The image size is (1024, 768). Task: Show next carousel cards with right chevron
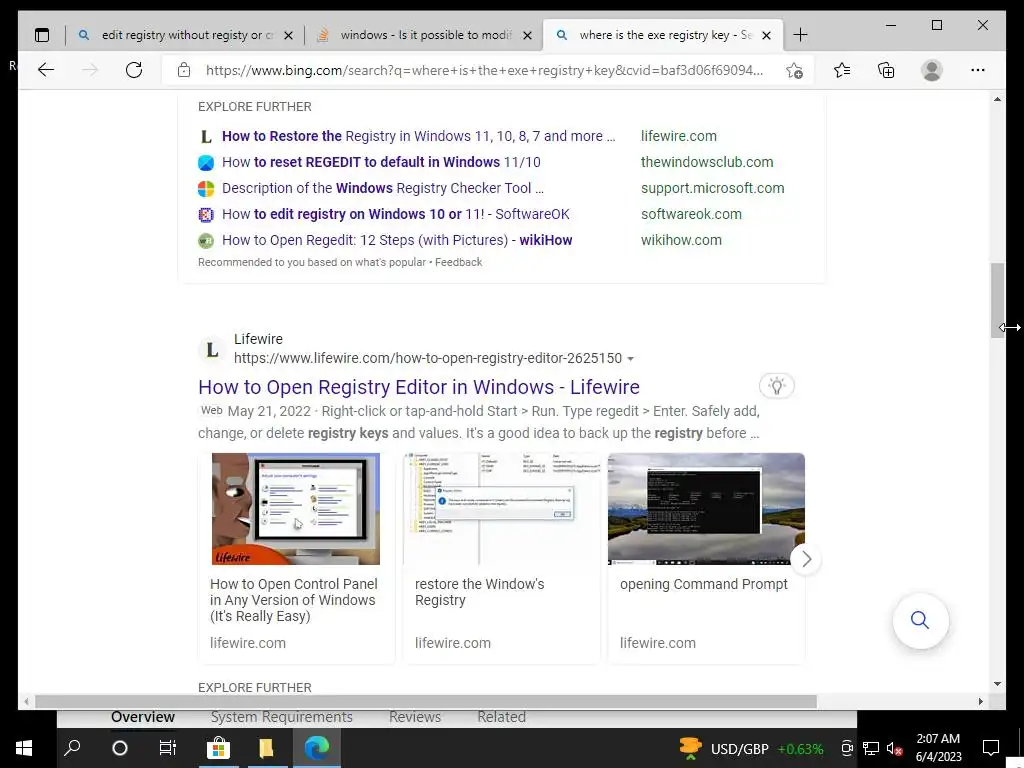click(x=806, y=559)
